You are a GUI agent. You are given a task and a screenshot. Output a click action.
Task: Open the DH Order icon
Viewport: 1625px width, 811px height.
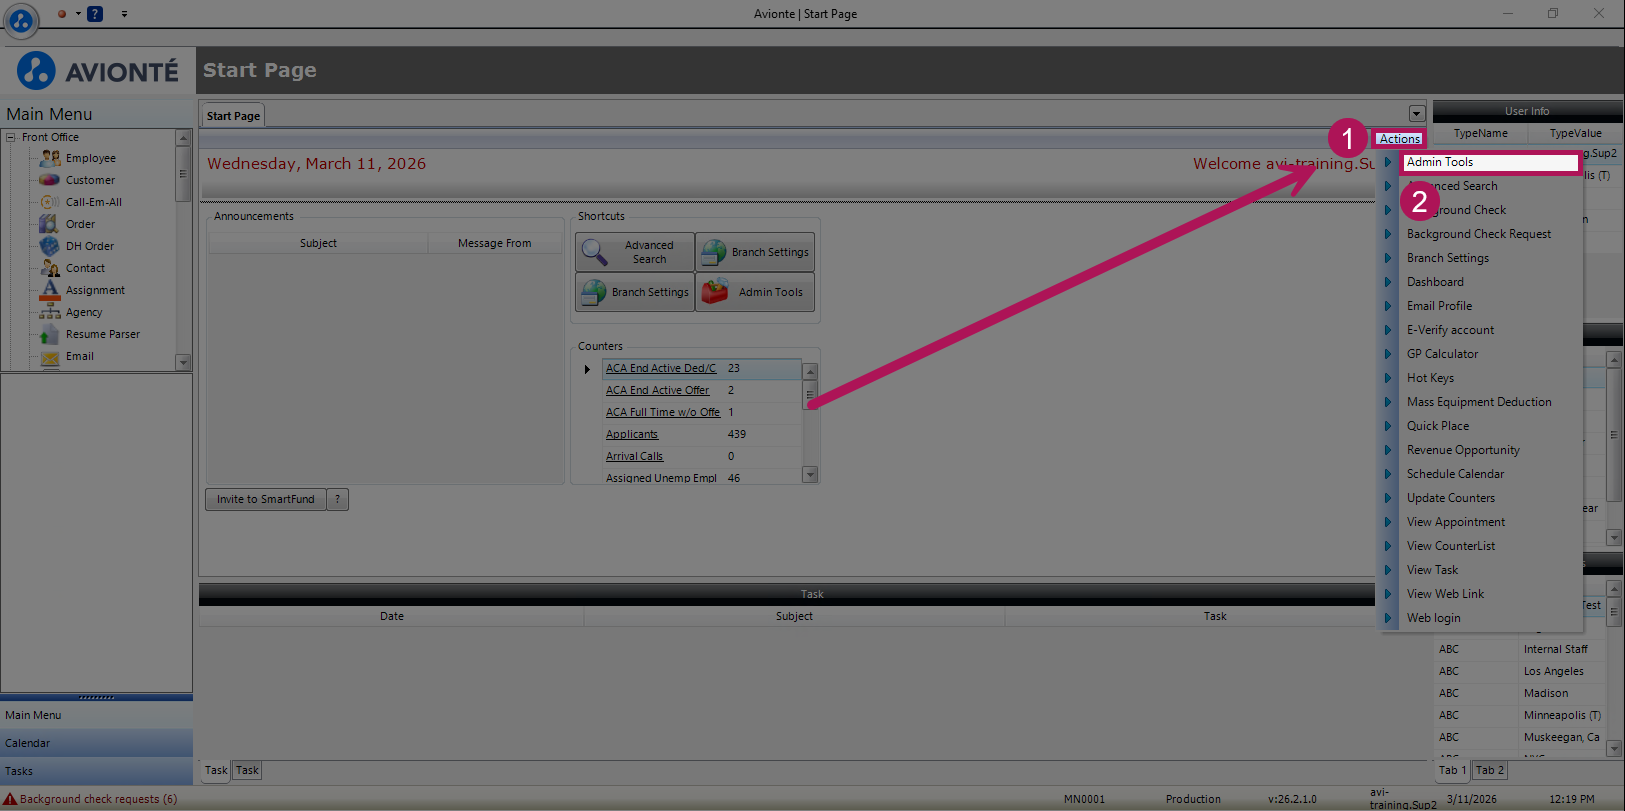coord(50,246)
